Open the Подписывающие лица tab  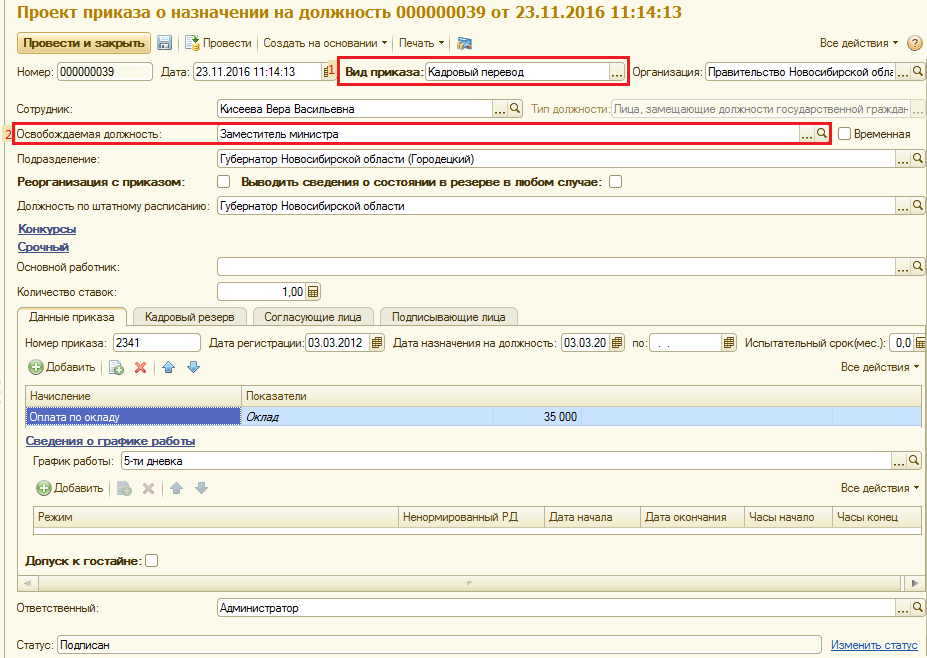pos(449,317)
